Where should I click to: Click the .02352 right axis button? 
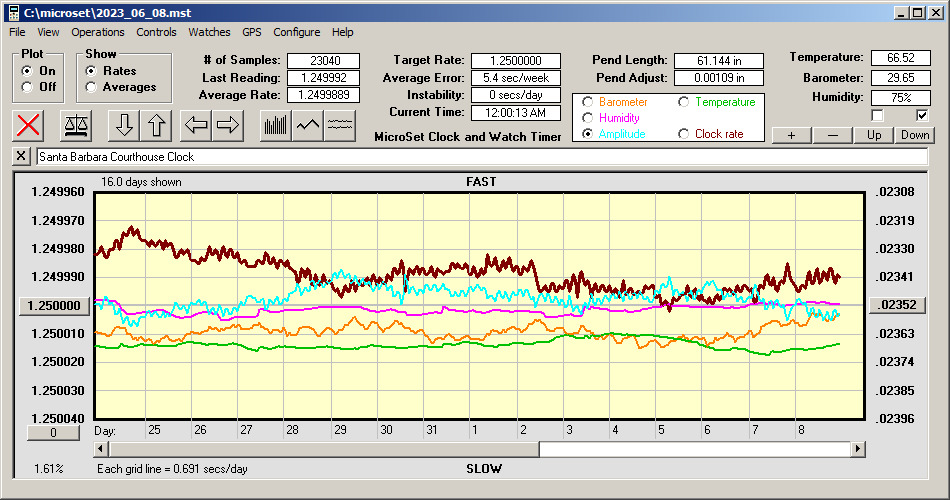pyautogui.click(x=897, y=305)
